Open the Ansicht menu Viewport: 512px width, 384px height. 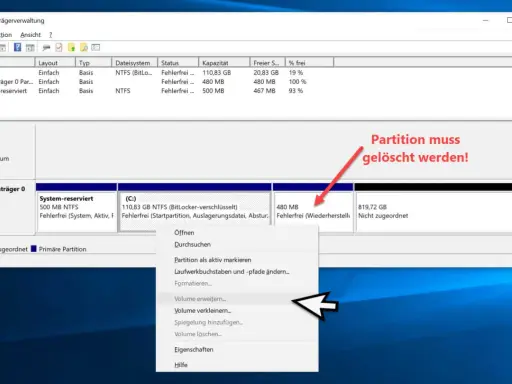pos(30,35)
